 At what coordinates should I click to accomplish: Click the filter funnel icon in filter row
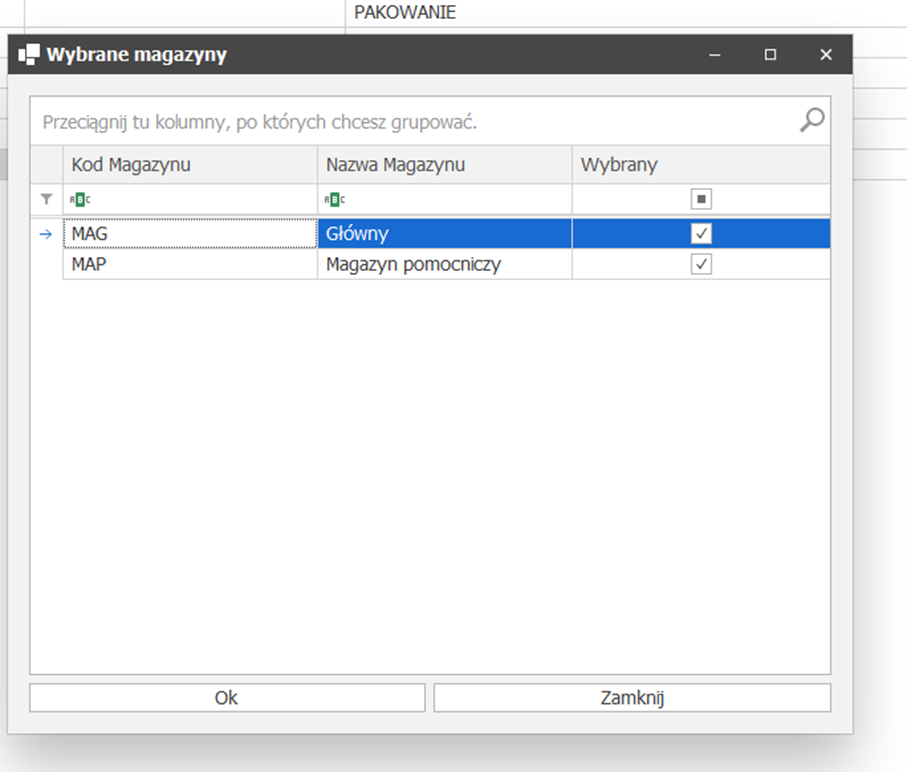pos(46,199)
